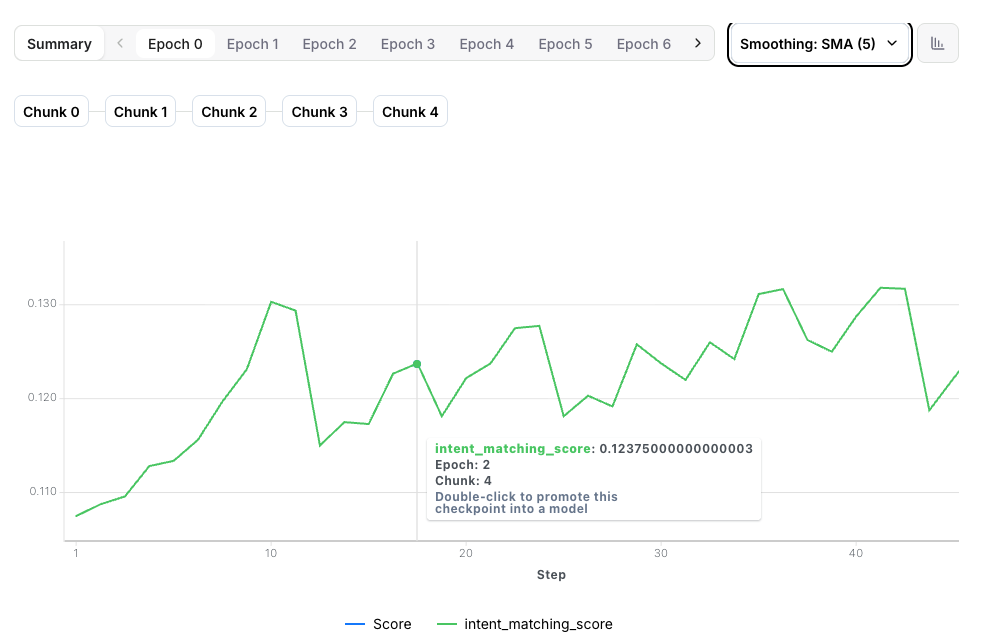The width and height of the screenshot is (995, 640).
Task: Select the Epoch 6 tab
Action: [643, 43]
